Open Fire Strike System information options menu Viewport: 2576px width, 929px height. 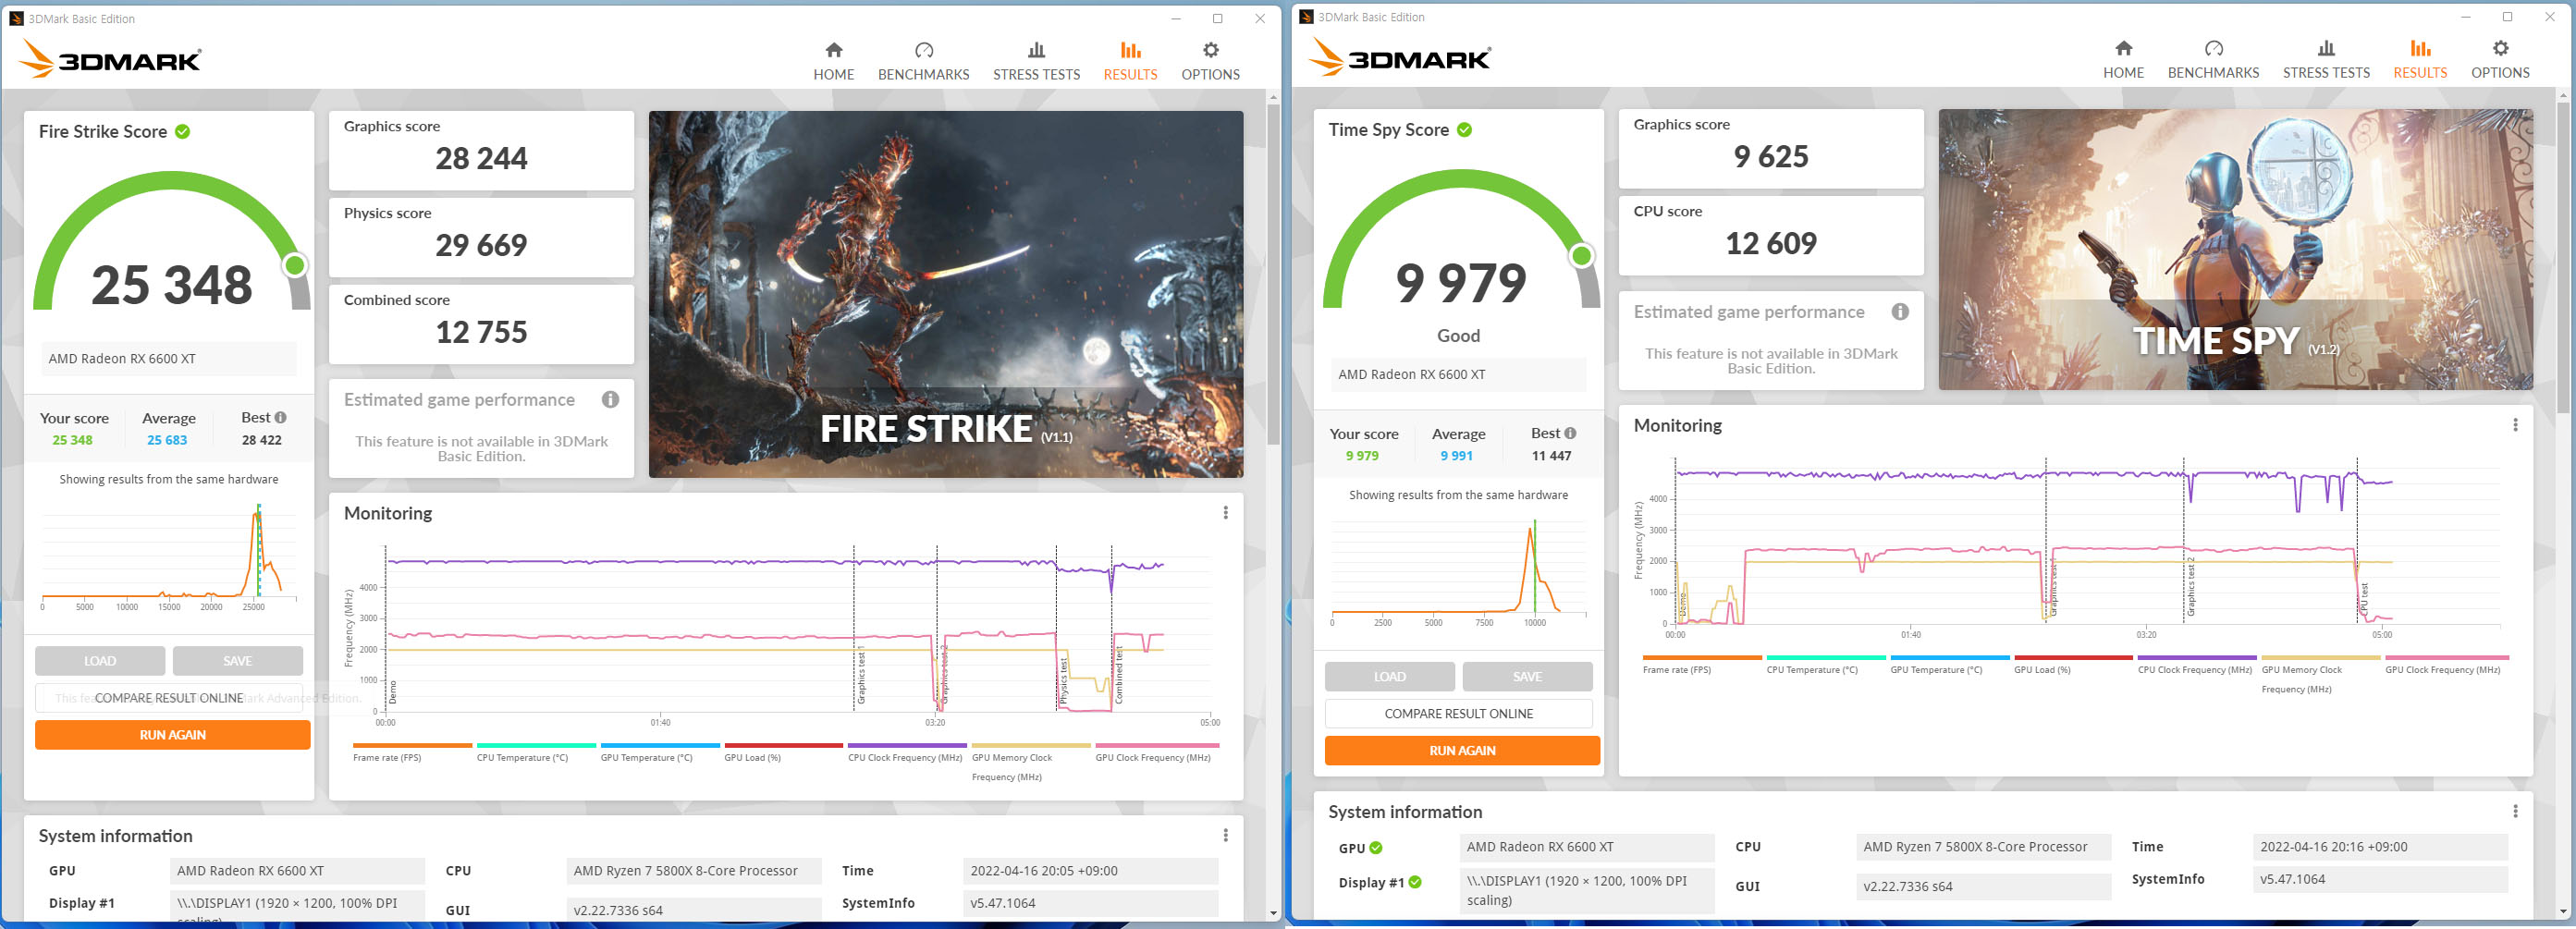point(1225,835)
